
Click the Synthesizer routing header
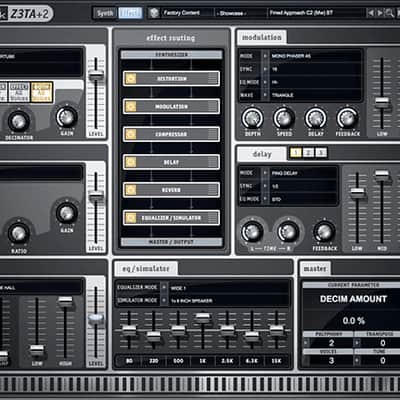pyautogui.click(x=171, y=55)
